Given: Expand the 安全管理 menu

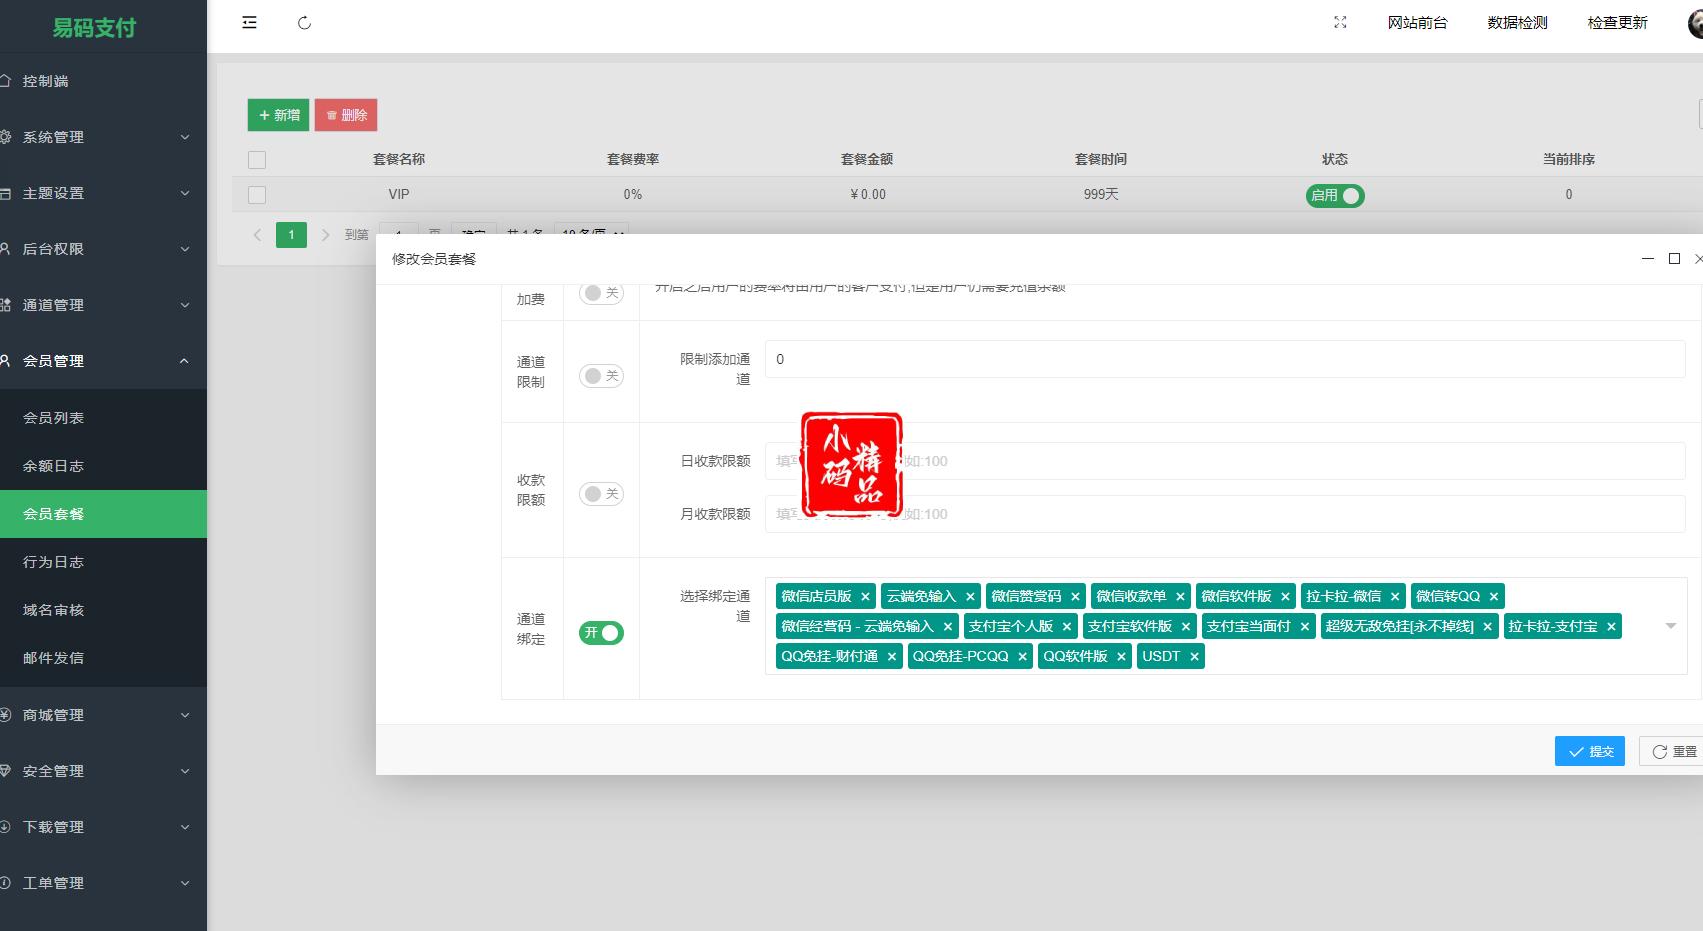Looking at the screenshot, I should pos(103,771).
